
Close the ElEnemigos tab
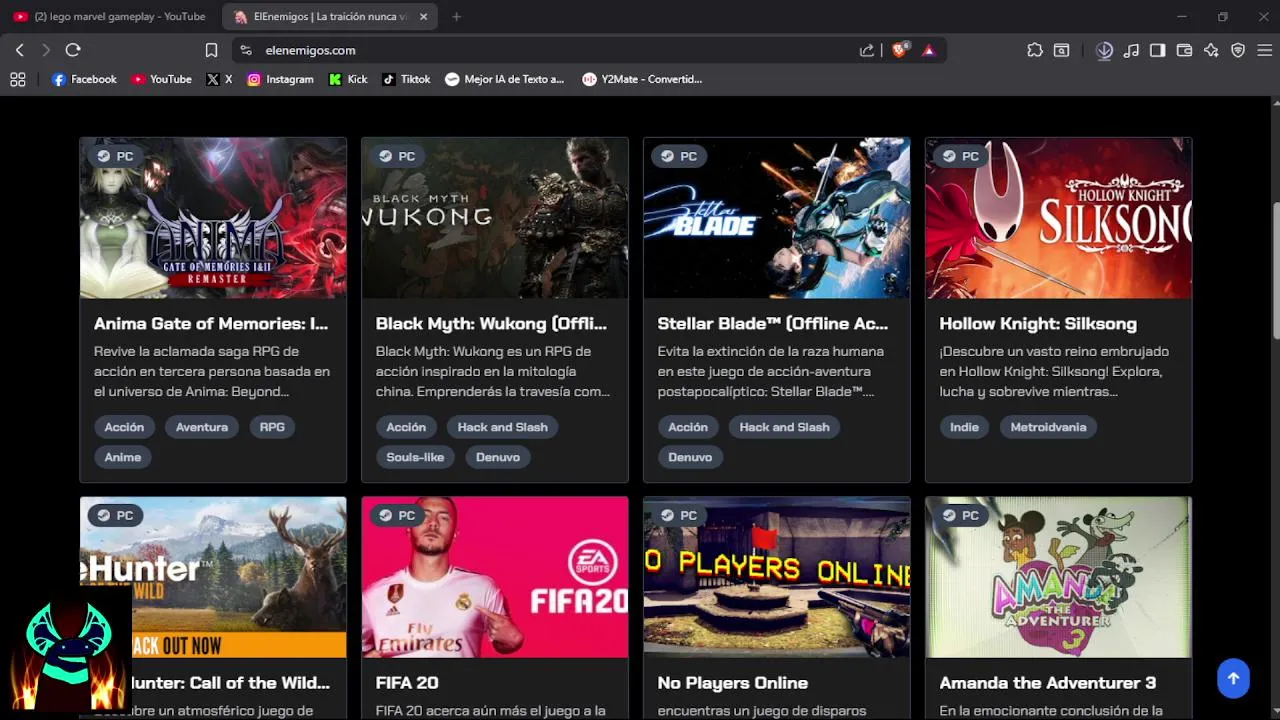point(424,17)
